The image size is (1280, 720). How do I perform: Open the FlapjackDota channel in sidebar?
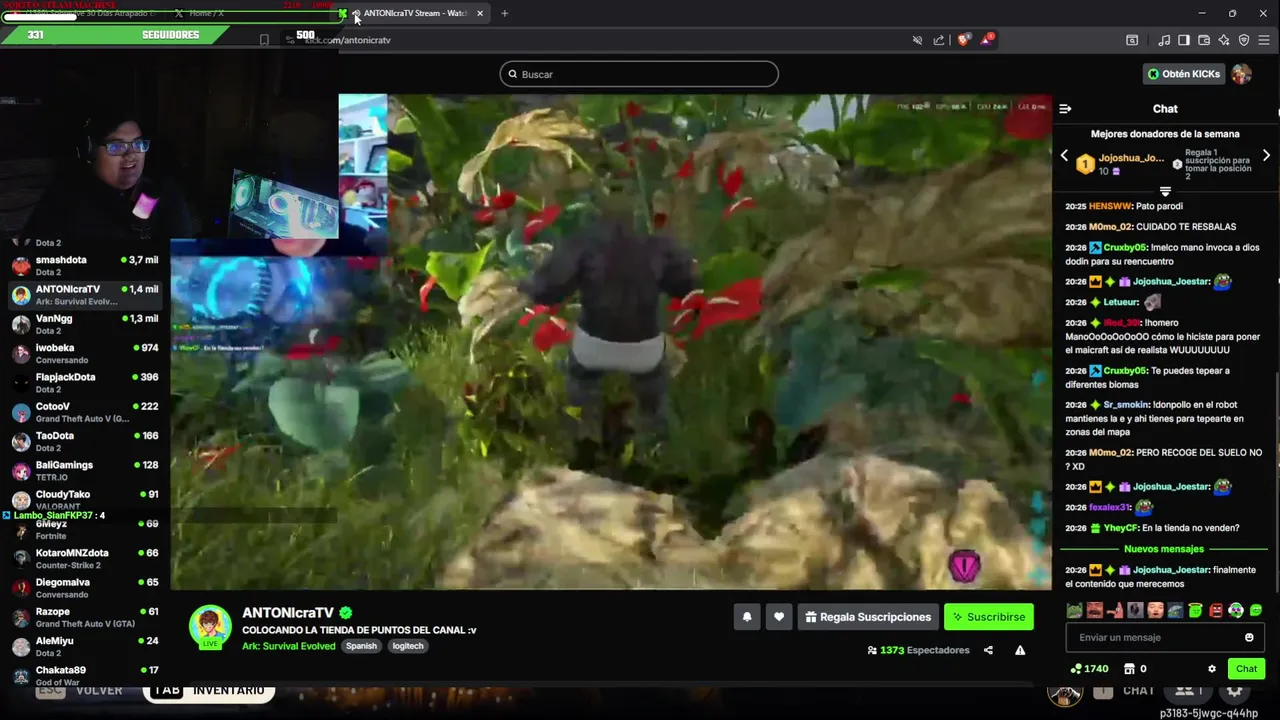(85, 383)
